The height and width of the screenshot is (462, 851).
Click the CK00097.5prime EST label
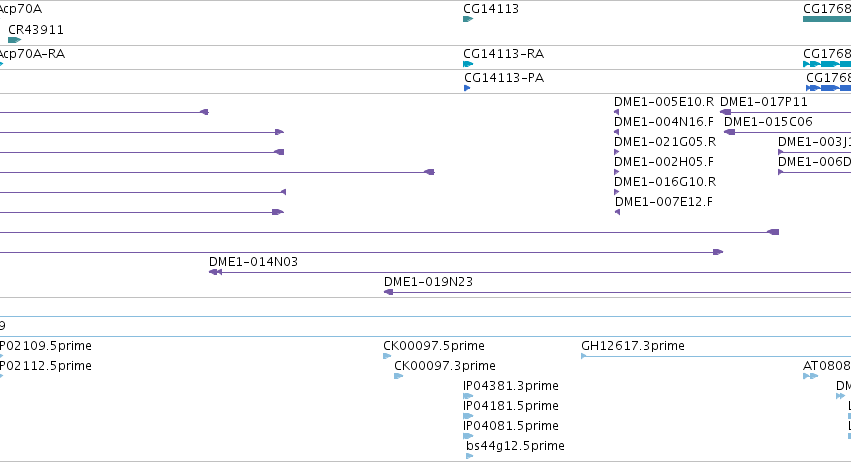pyautogui.click(x=434, y=346)
